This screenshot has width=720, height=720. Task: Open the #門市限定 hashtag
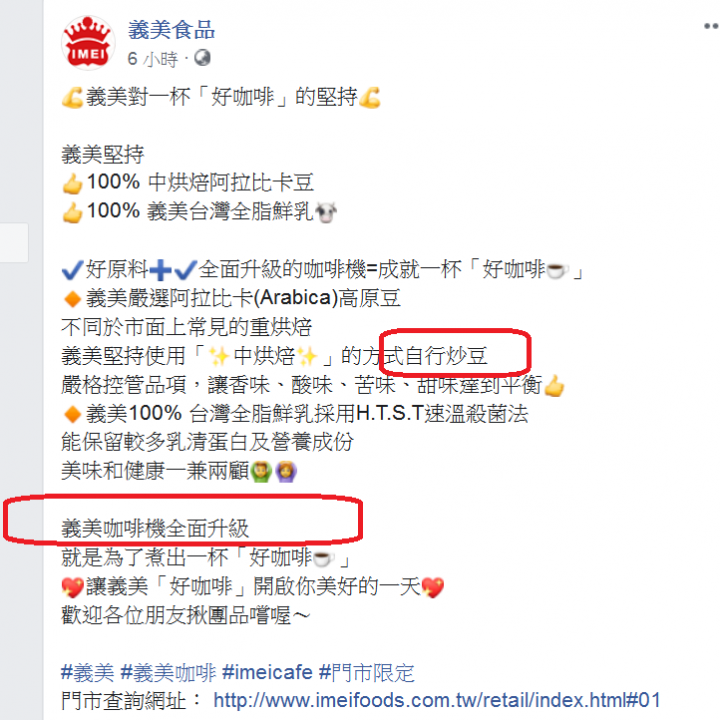tap(366, 673)
